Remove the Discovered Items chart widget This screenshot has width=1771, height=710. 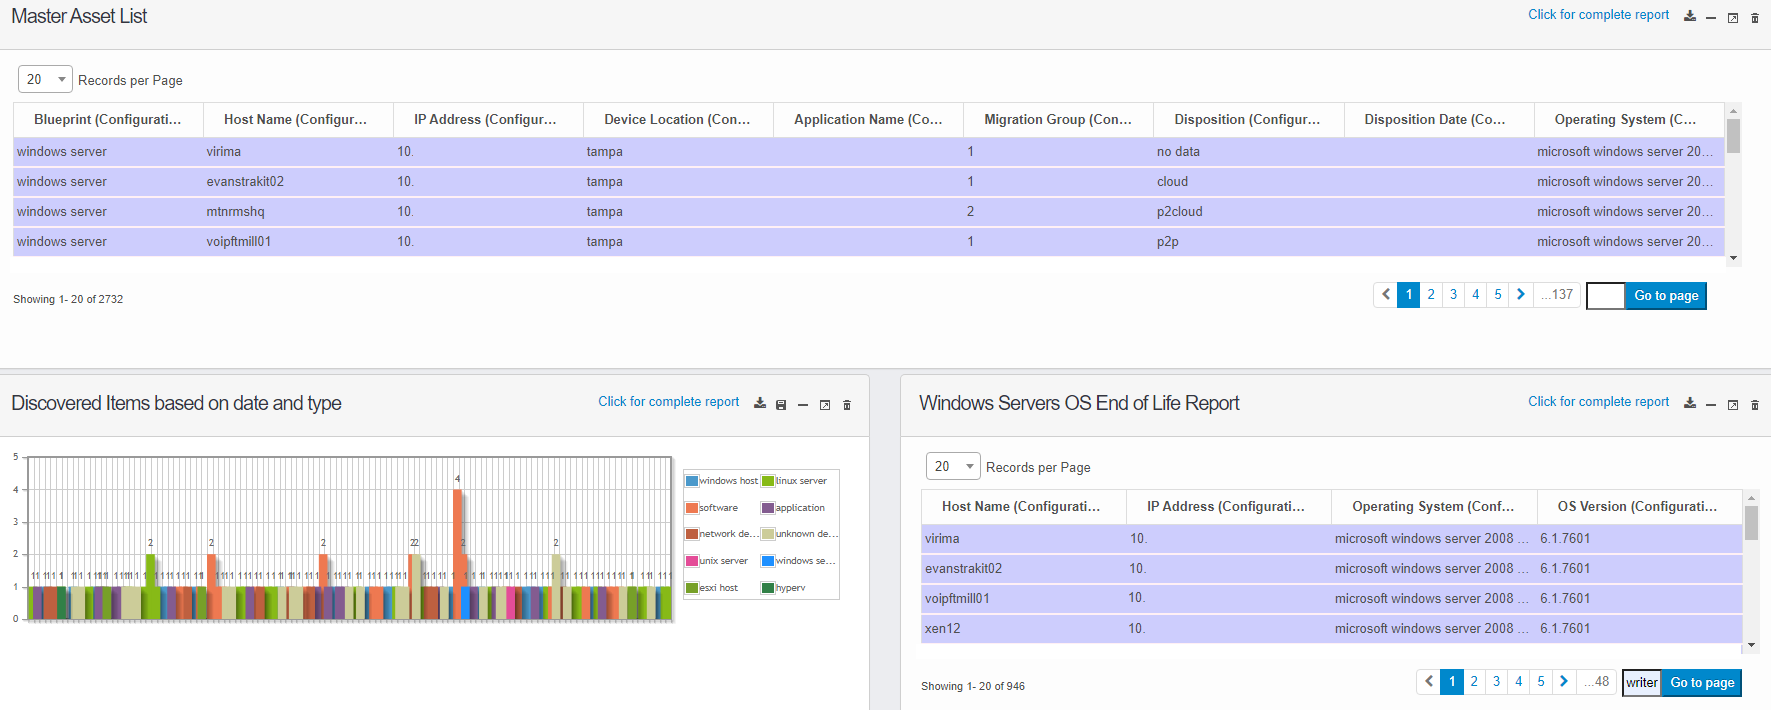847,404
